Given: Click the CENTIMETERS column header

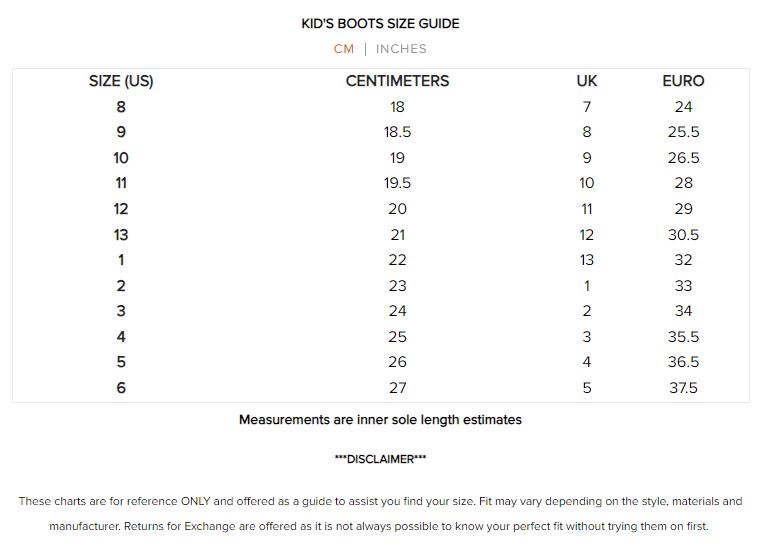Looking at the screenshot, I should [397, 81].
